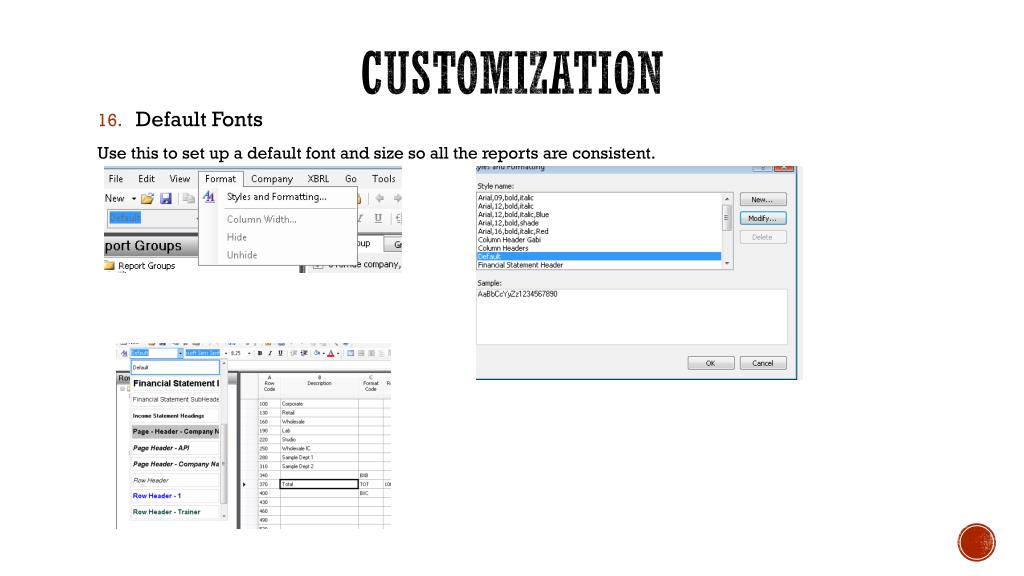The image size is (1024, 576).
Task: Toggle Underline in lower toolbar
Action: pyautogui.click(x=280, y=353)
